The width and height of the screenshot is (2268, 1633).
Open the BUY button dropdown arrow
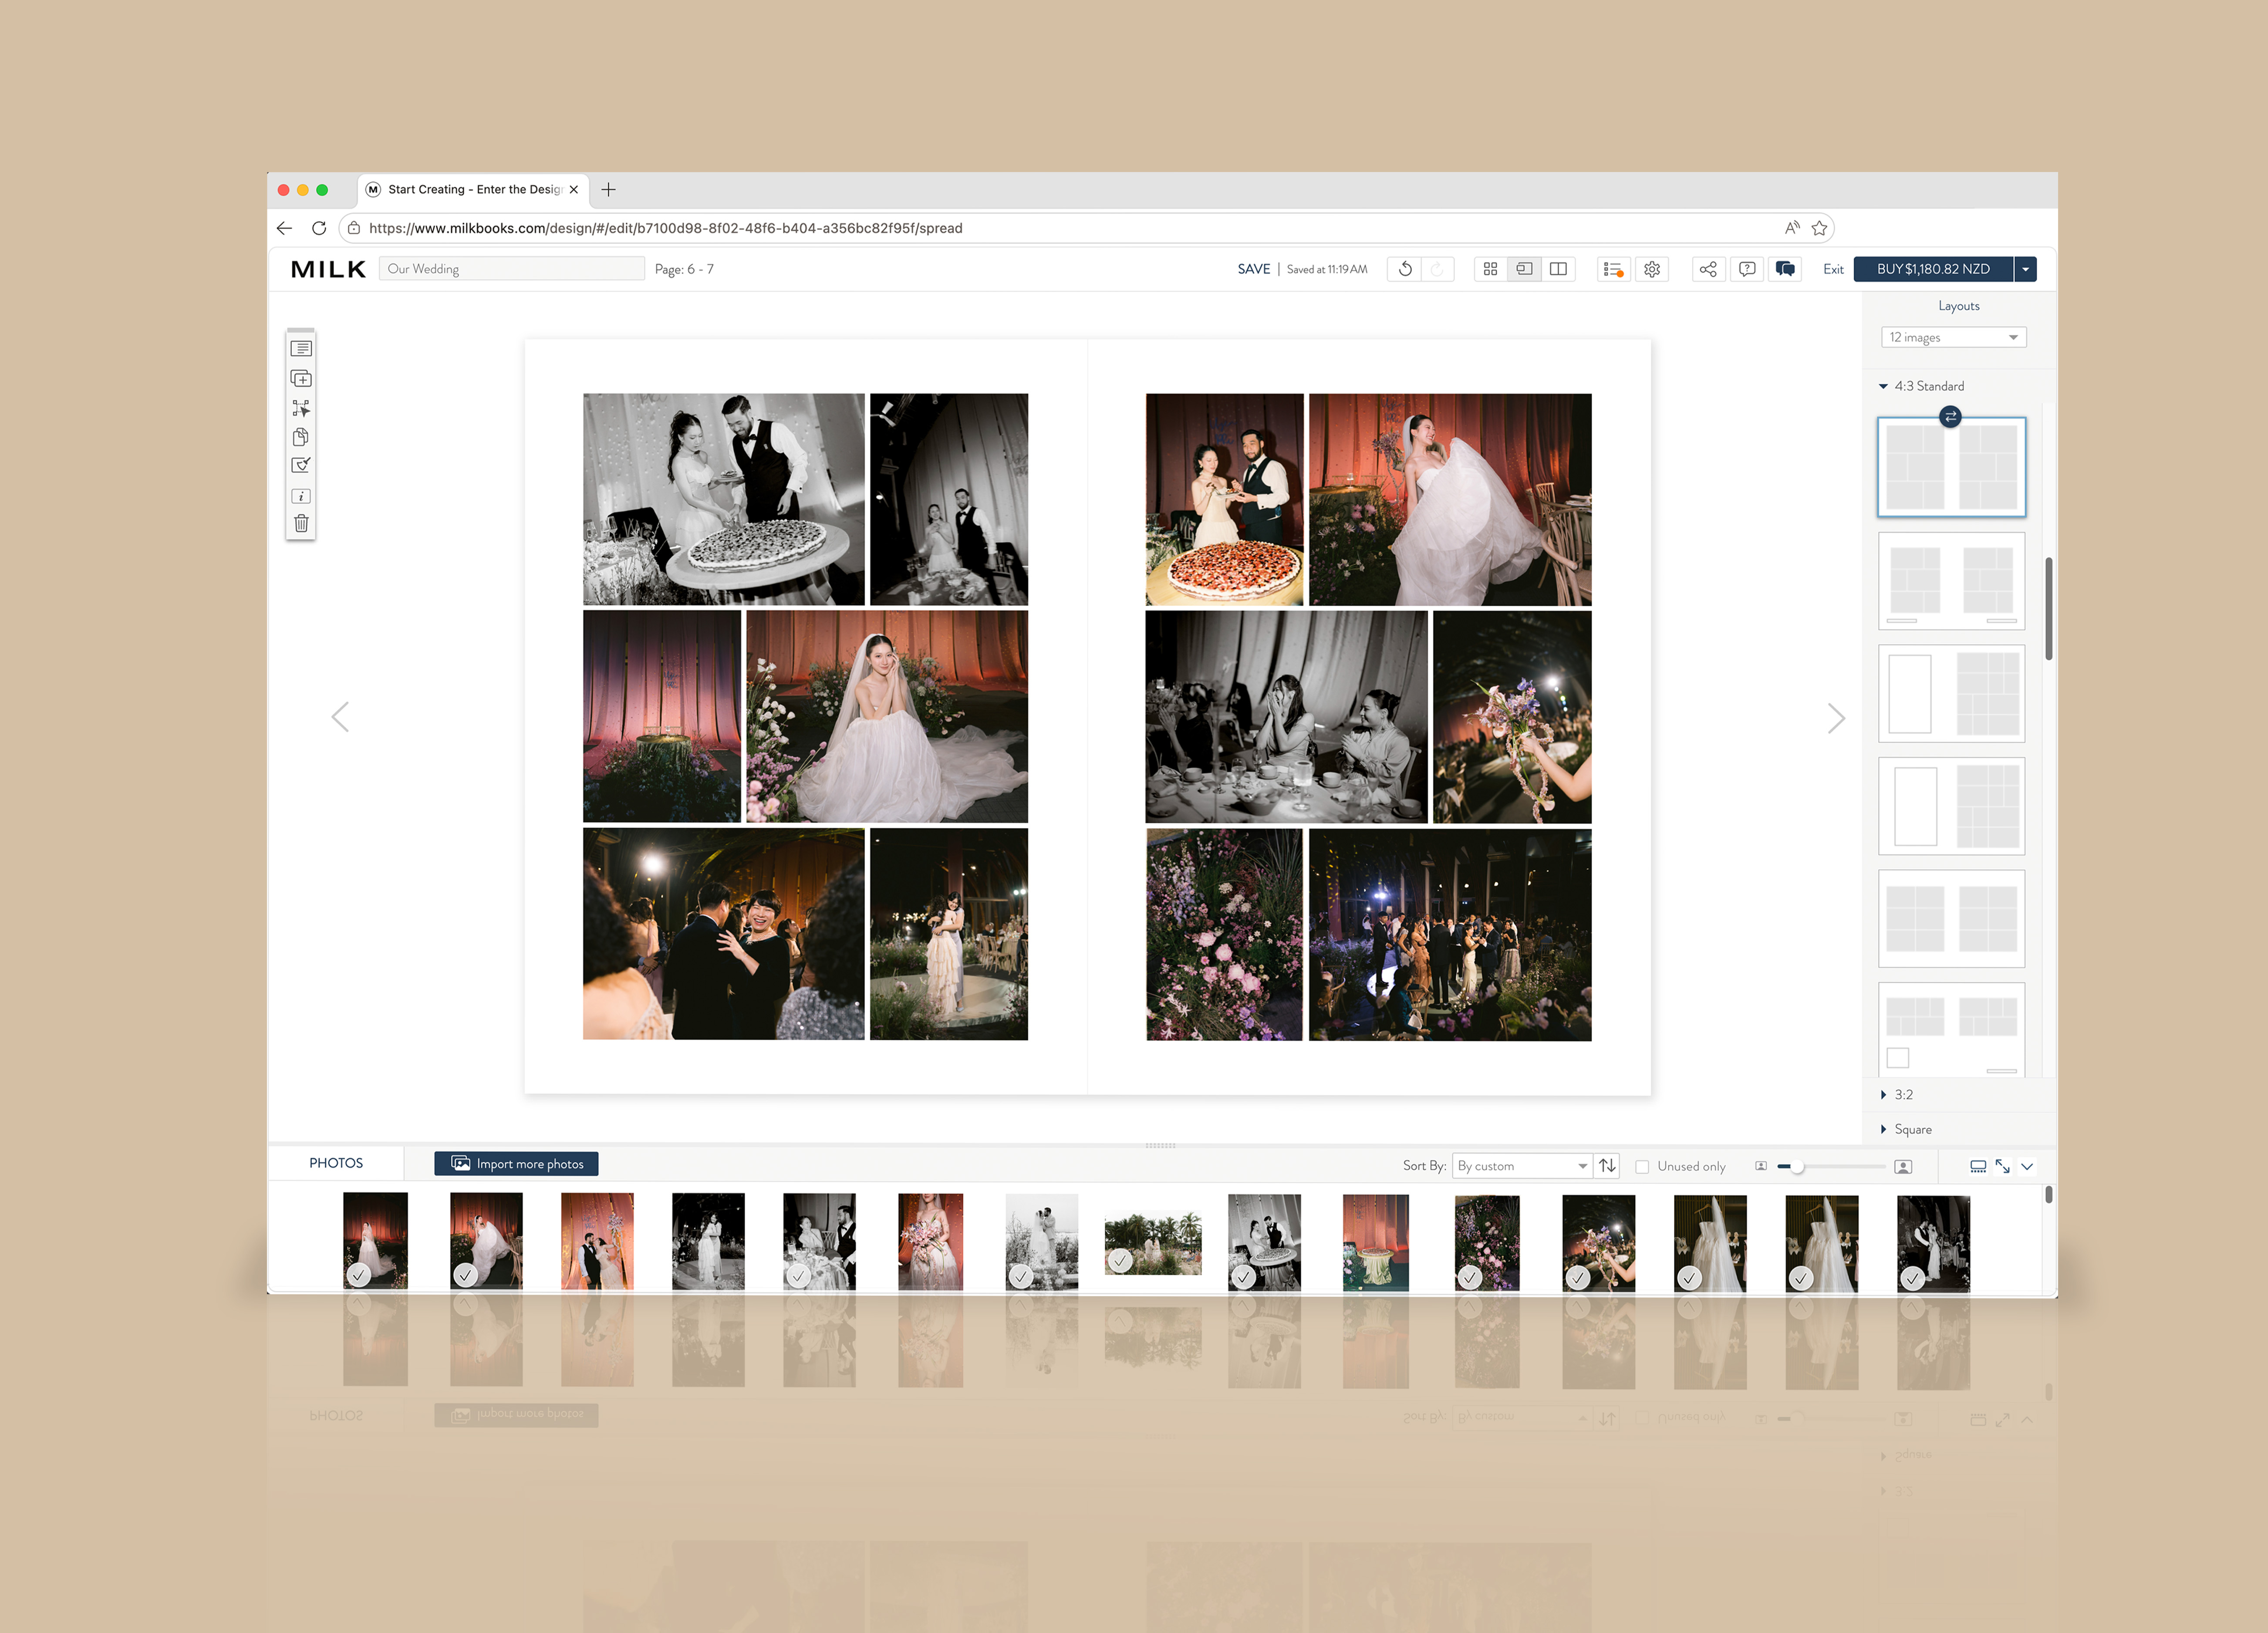click(x=2025, y=269)
